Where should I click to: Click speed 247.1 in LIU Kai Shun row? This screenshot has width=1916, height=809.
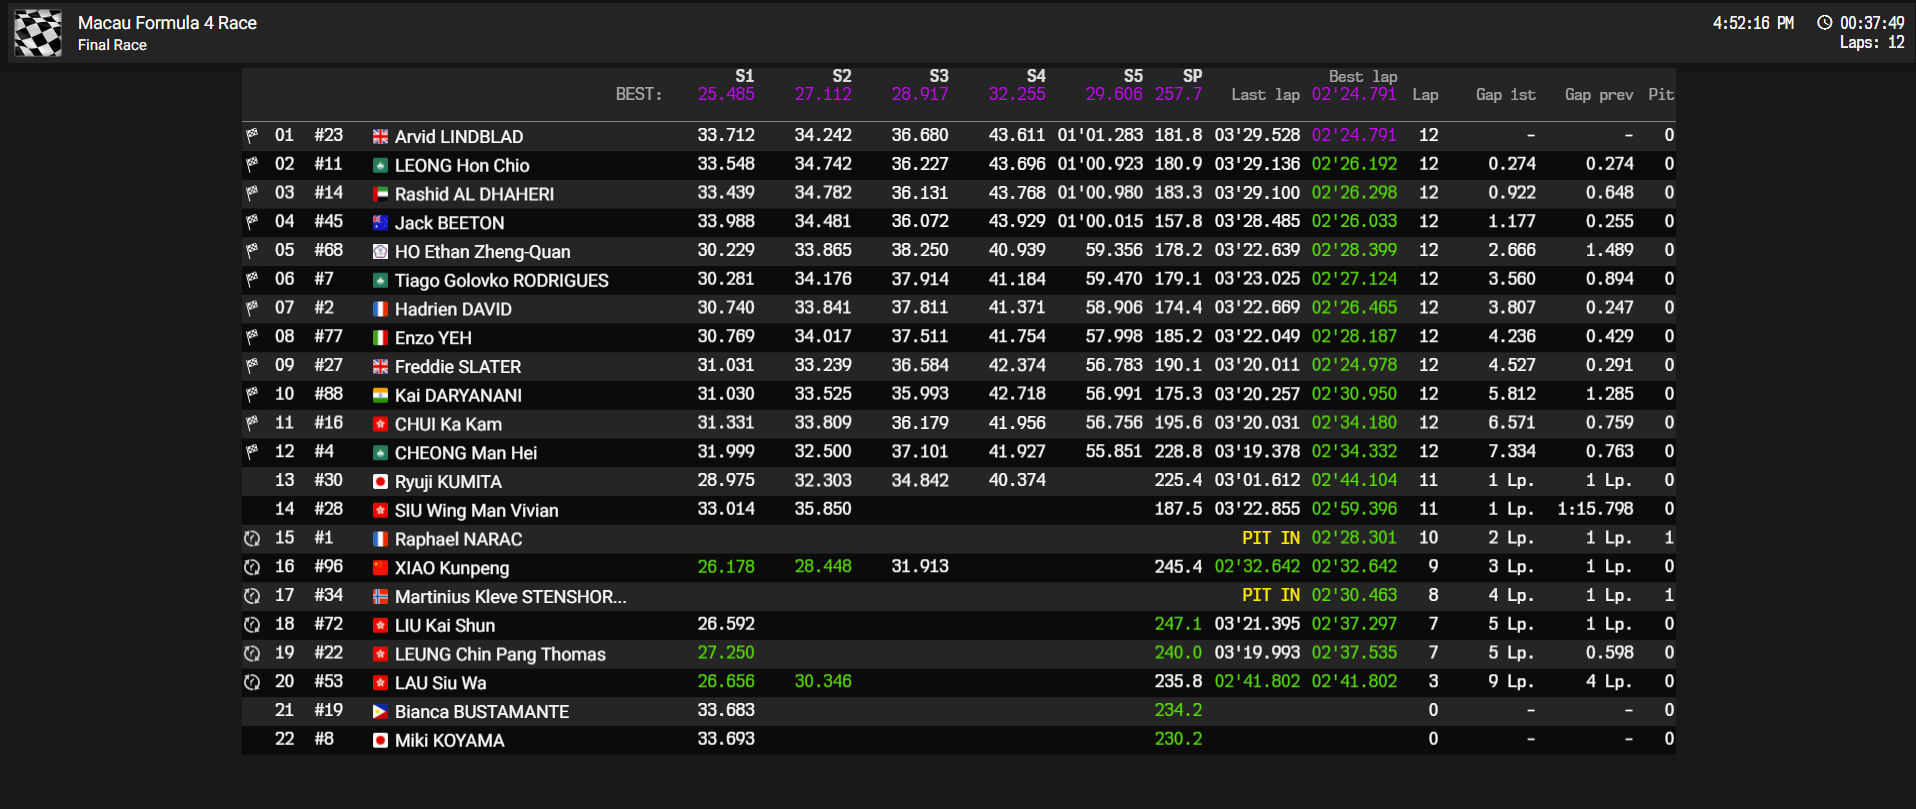(1178, 624)
